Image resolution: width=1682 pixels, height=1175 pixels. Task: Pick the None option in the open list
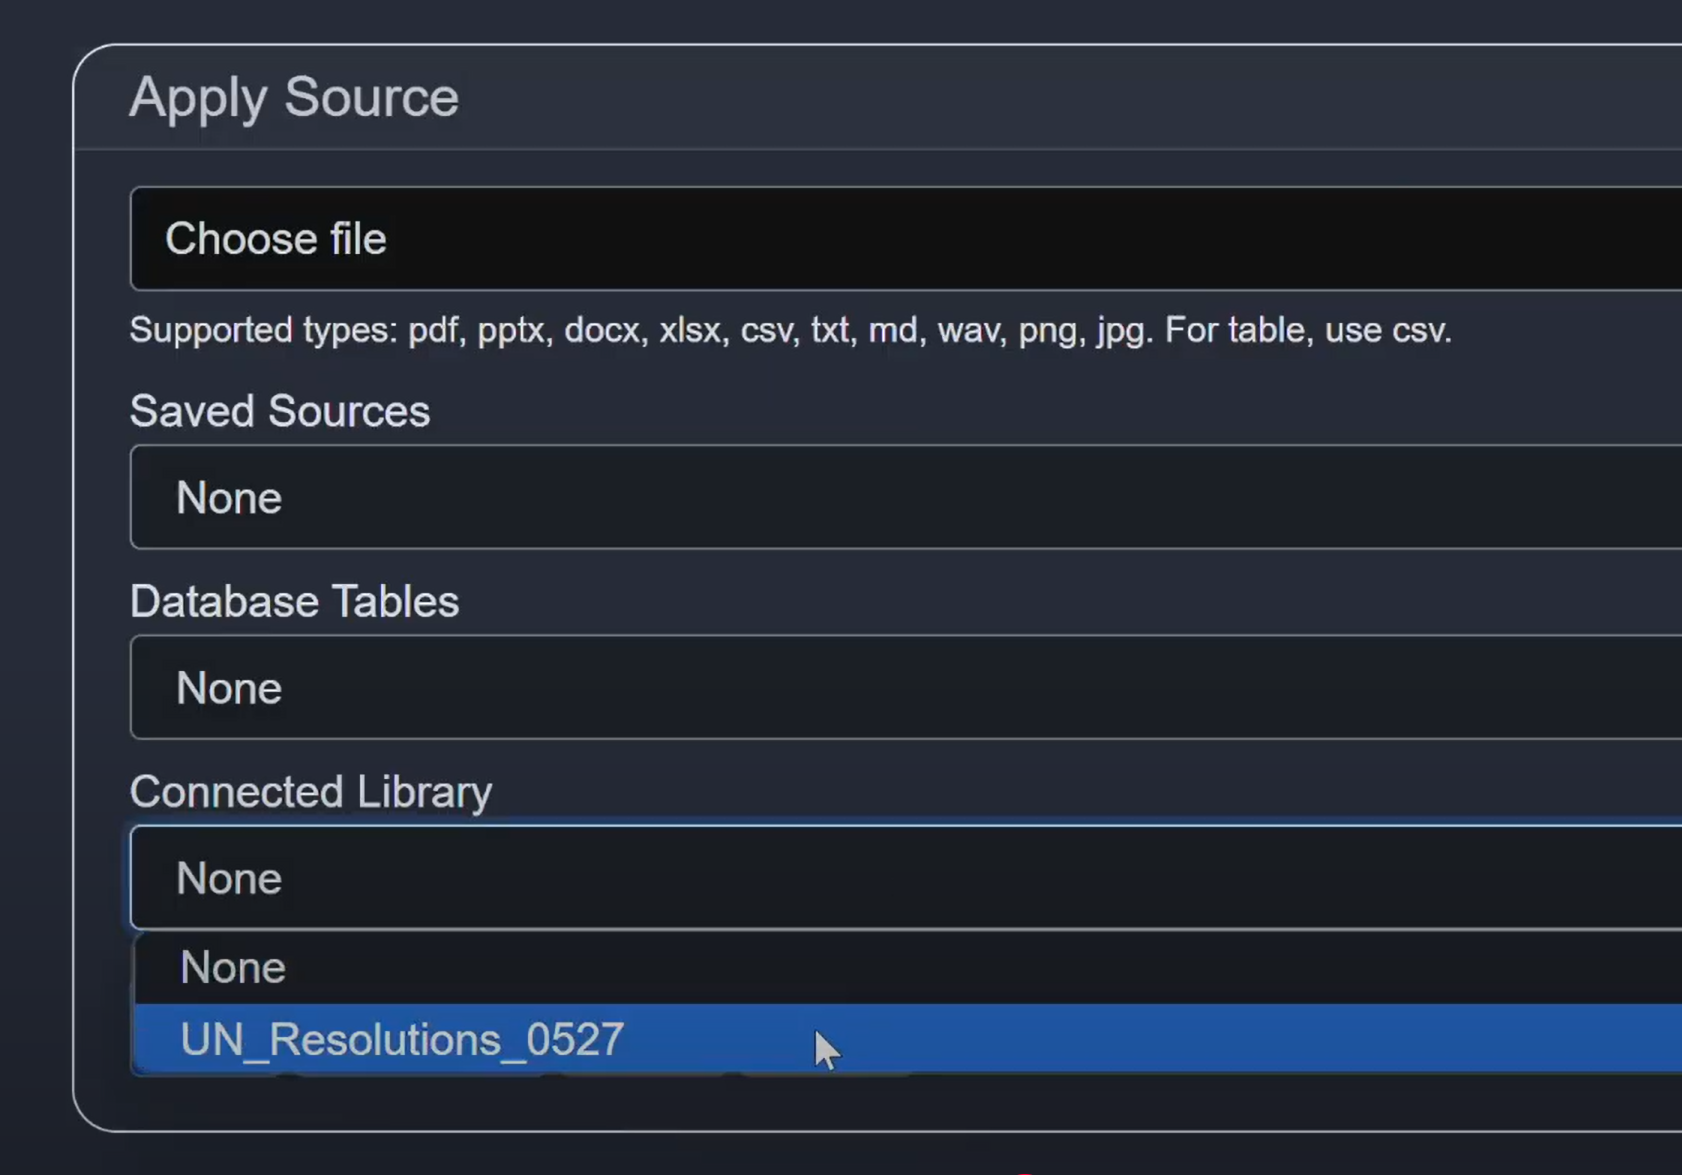tap(233, 968)
